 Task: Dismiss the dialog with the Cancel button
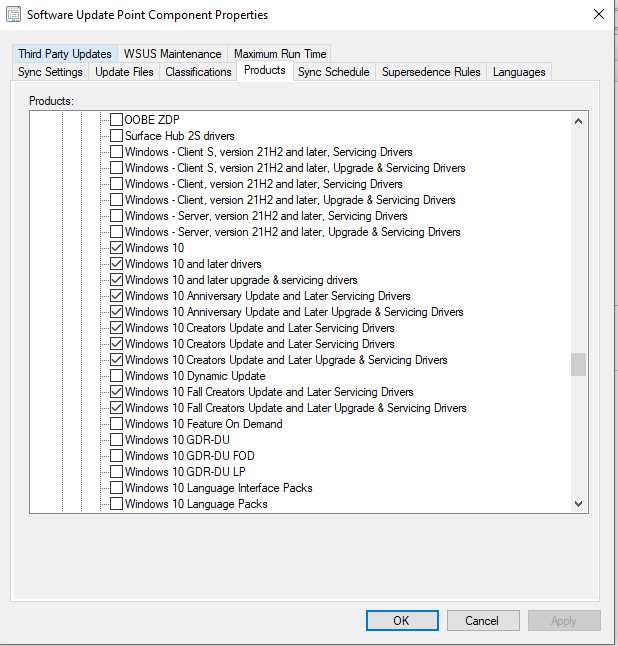pos(483,620)
